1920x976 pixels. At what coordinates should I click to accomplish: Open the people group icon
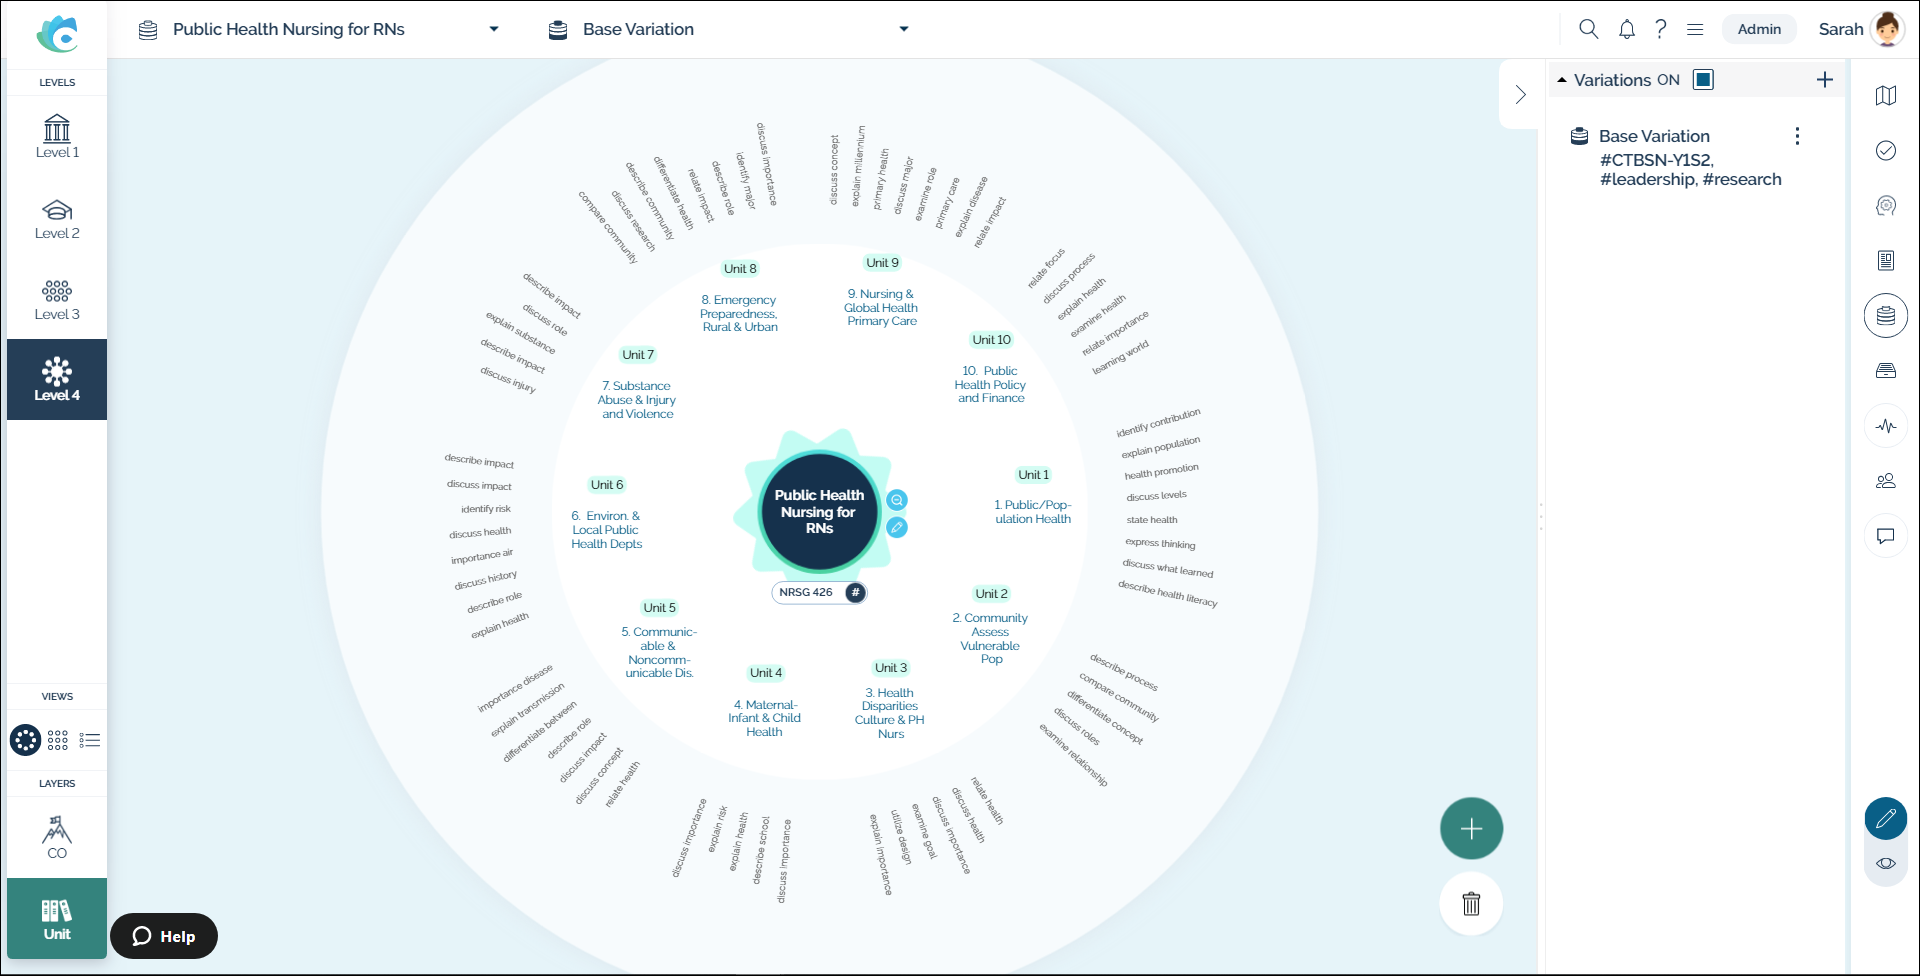[x=1886, y=481]
